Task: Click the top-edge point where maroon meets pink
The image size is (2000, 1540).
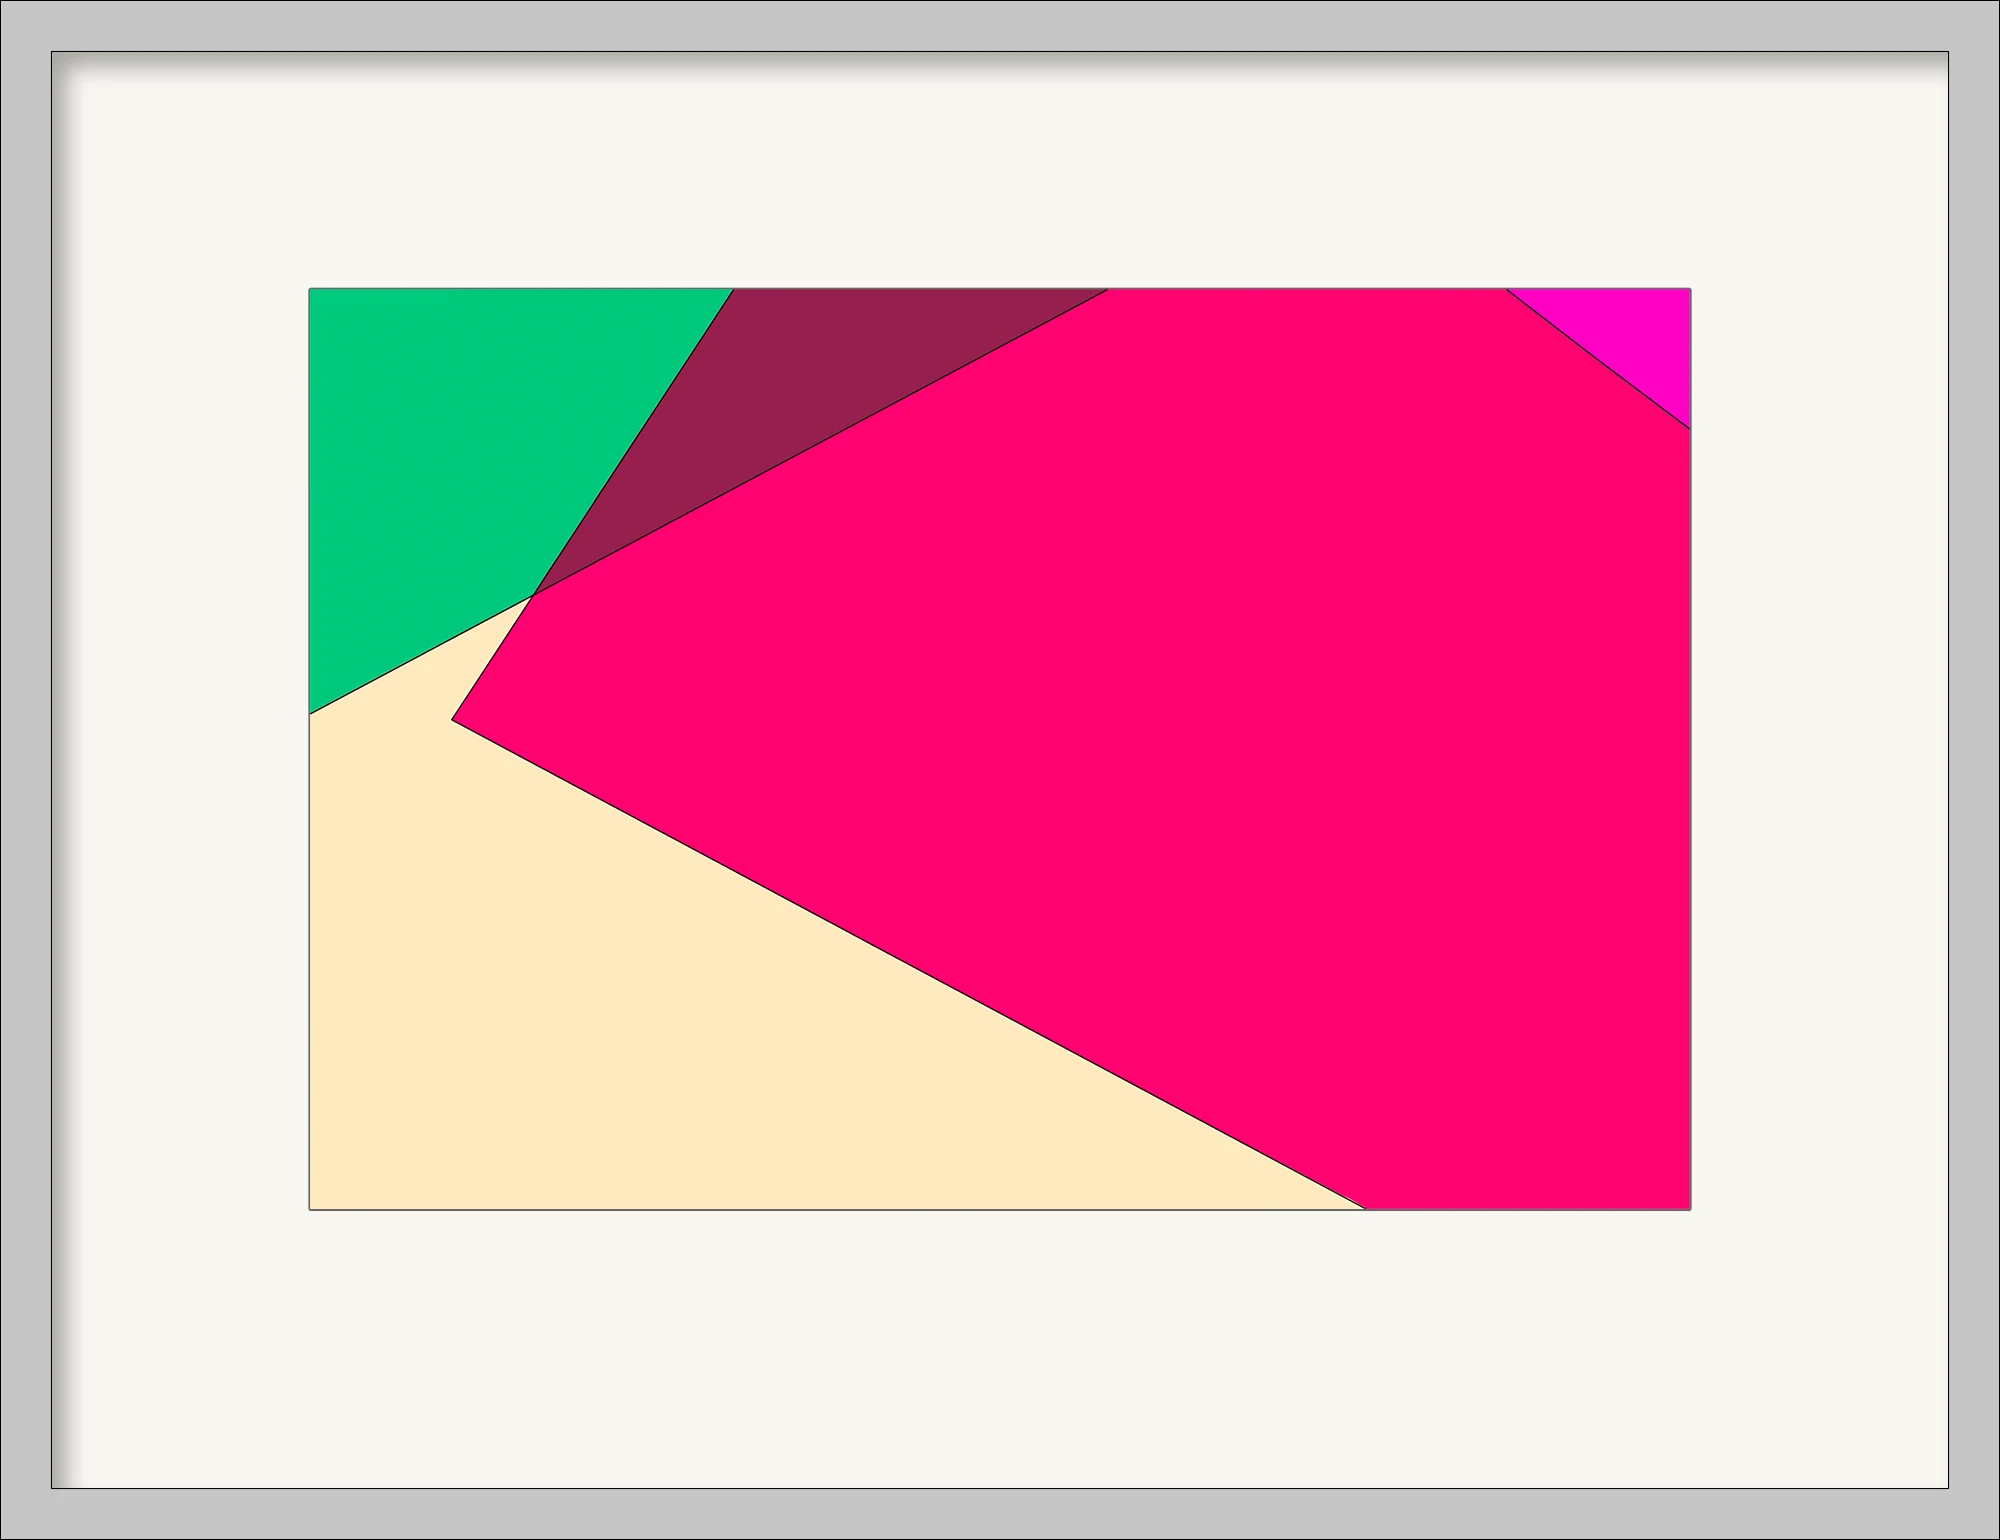Action: coord(1108,290)
